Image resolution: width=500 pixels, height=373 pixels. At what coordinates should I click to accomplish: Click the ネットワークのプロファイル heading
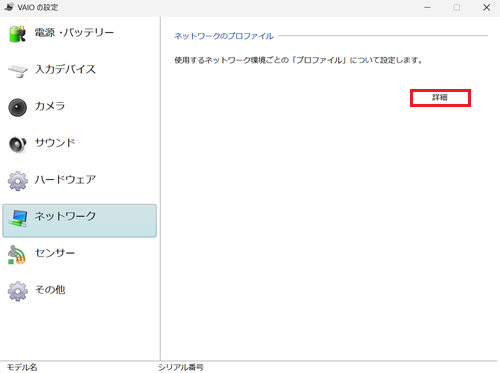(224, 36)
